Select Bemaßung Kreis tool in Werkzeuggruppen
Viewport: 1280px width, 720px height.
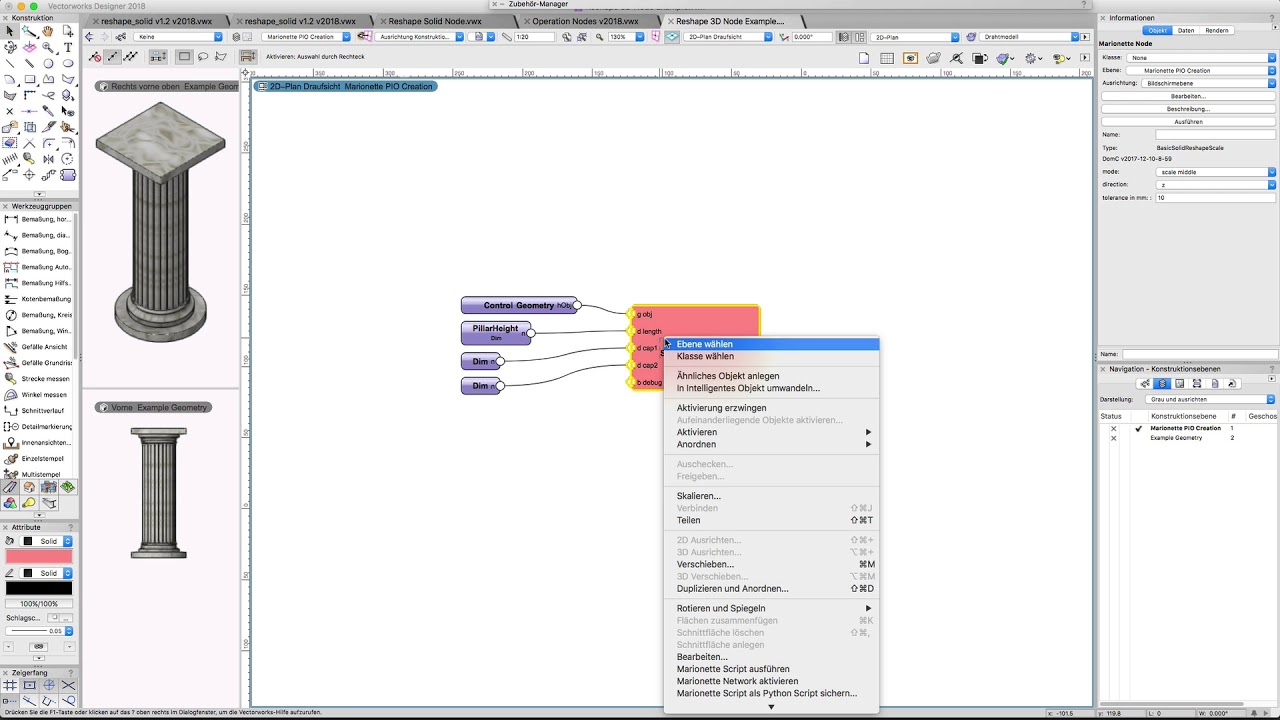coord(40,315)
